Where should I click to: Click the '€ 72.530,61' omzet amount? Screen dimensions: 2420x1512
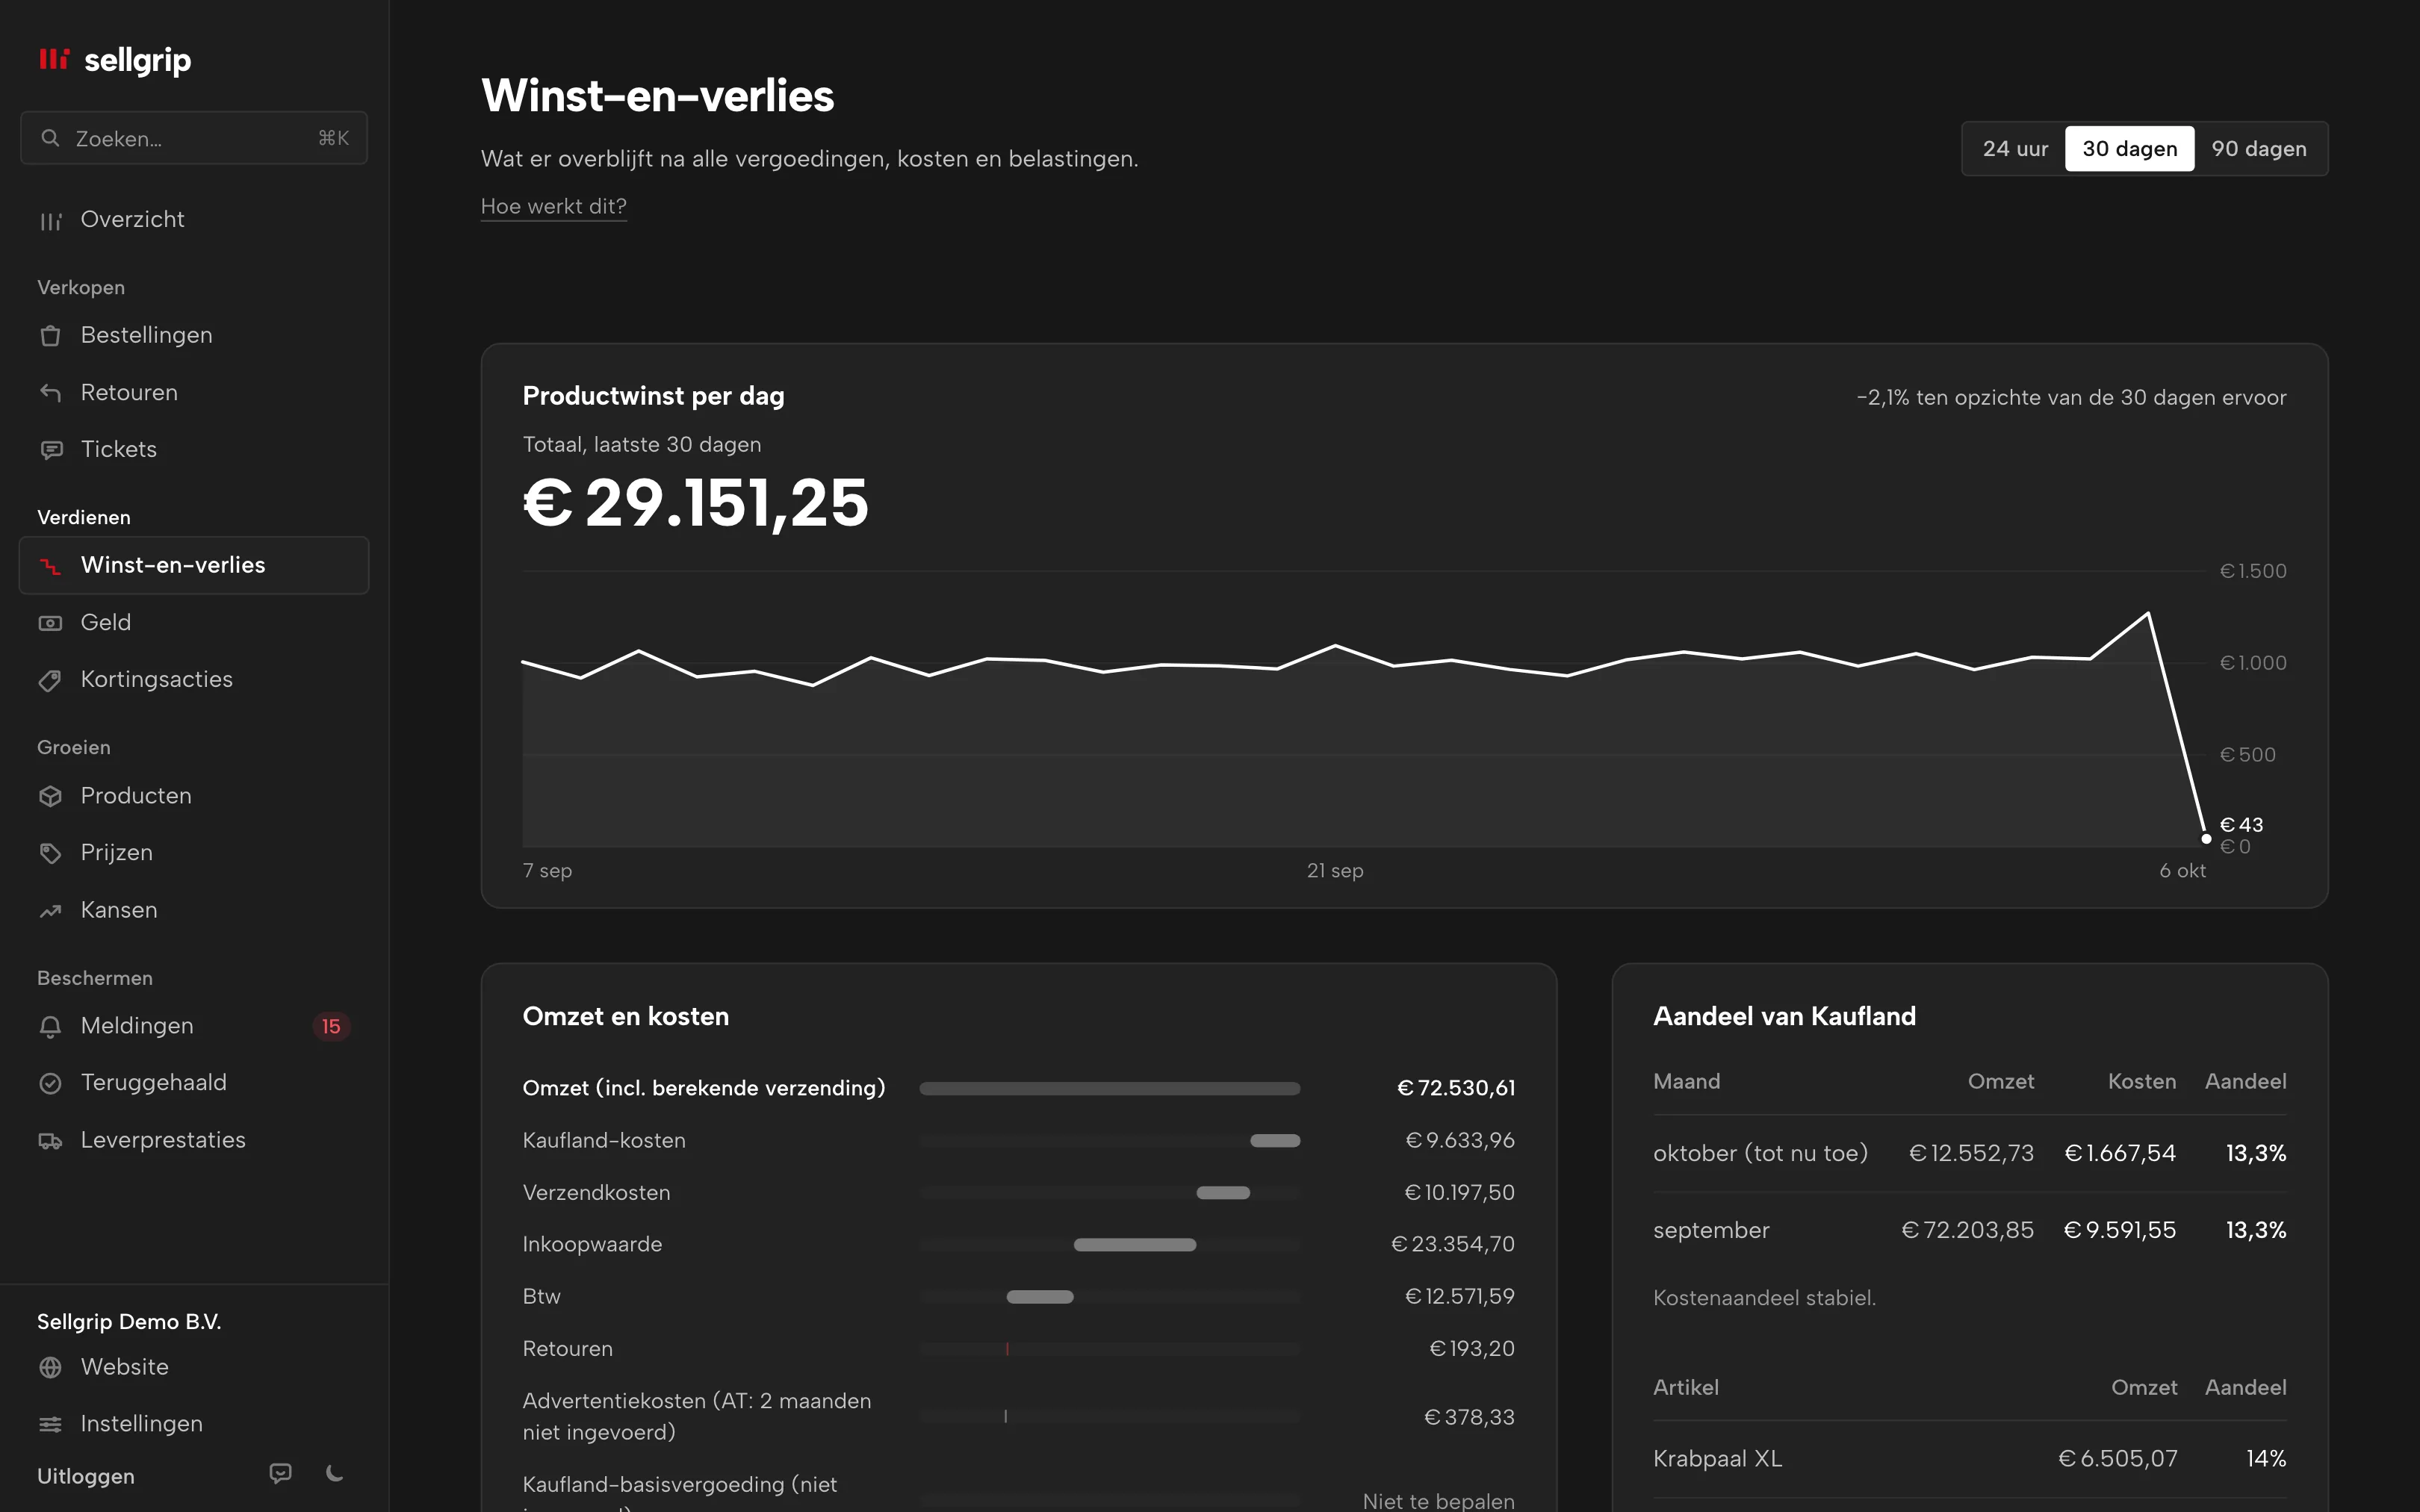tap(1456, 1088)
